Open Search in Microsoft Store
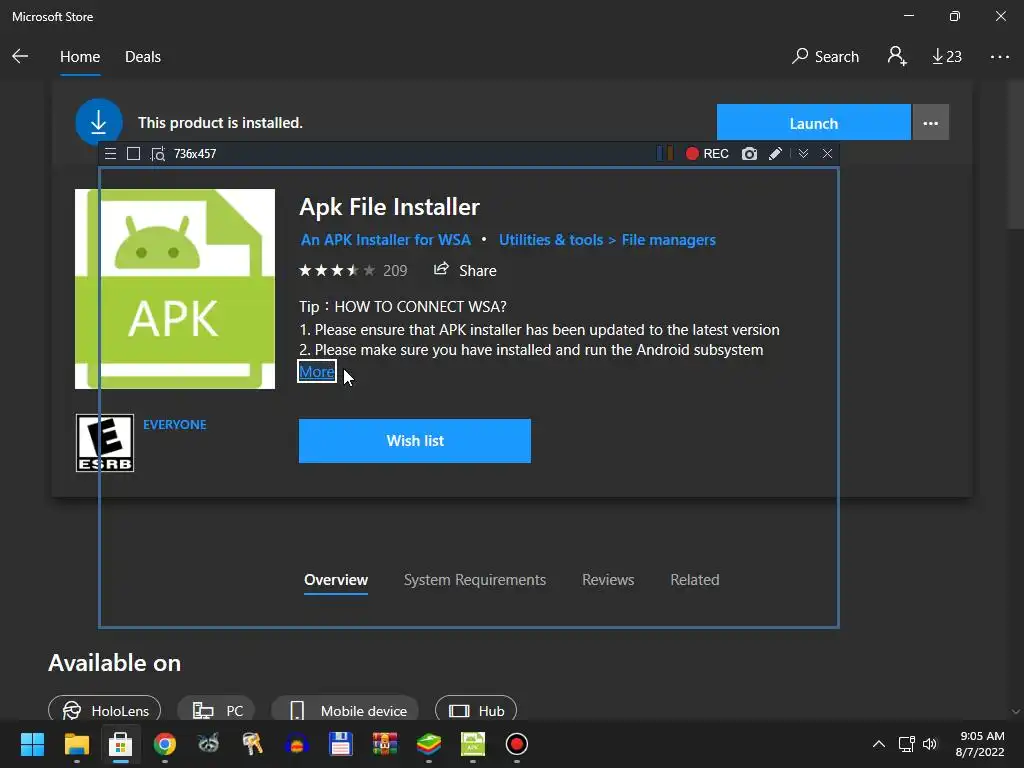The image size is (1024, 768). pos(825,57)
